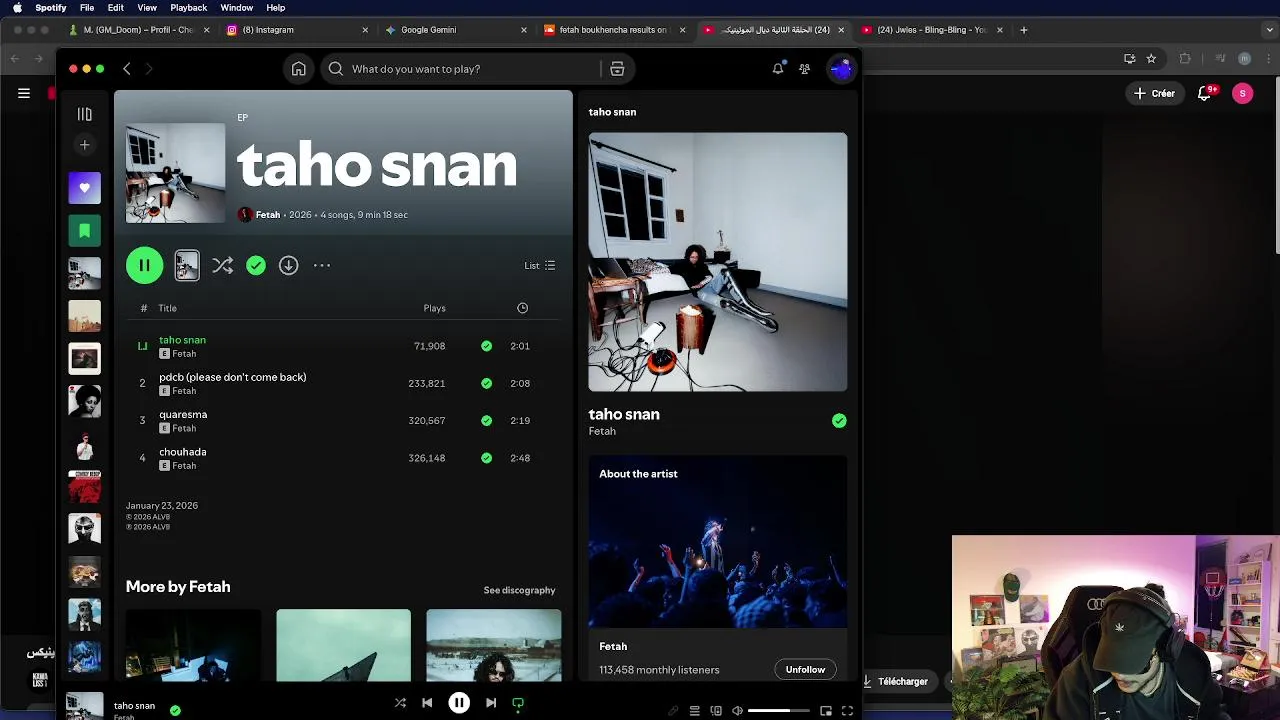Open the miniplayer

coord(826,711)
